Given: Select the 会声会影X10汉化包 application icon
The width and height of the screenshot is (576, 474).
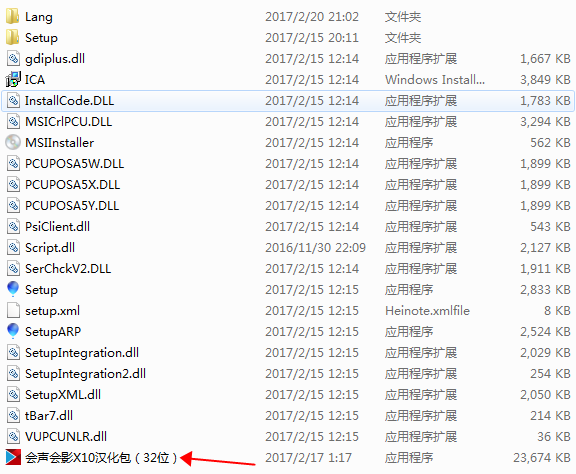Looking at the screenshot, I should pyautogui.click(x=13, y=457).
